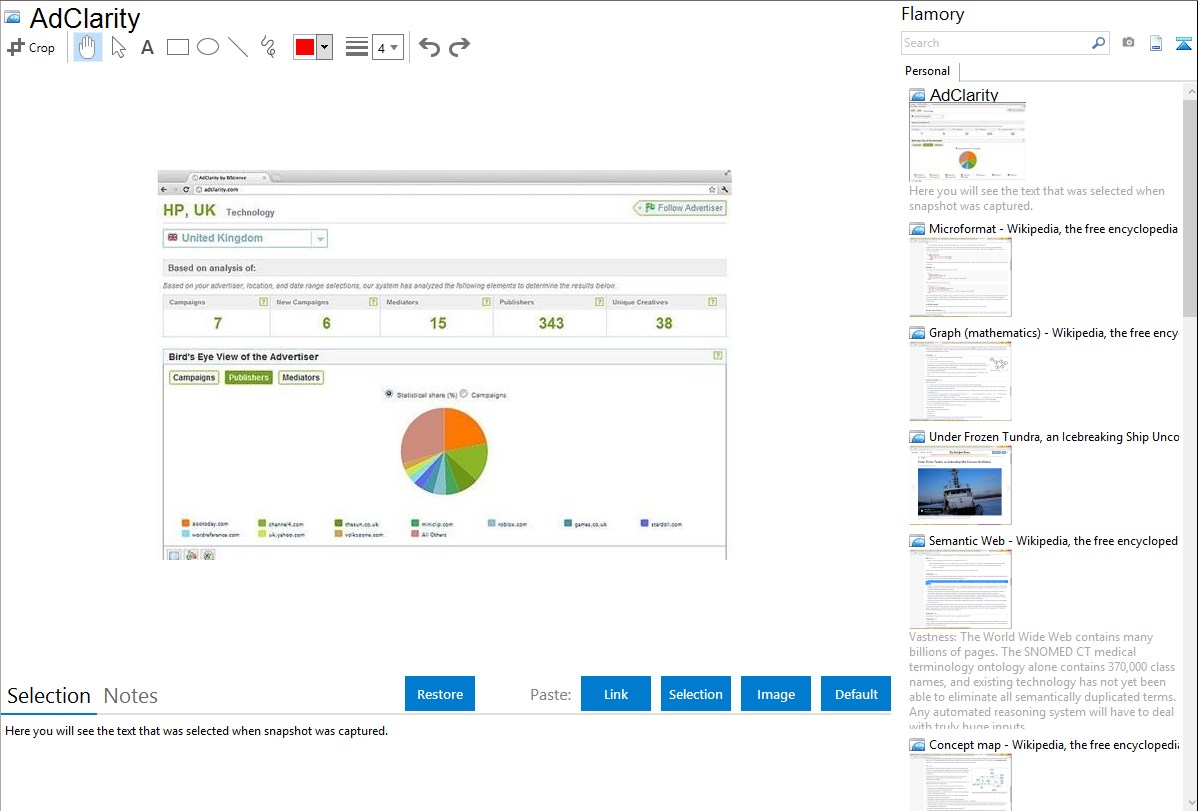
Task: Choose the straight Line tool
Action: 238,47
